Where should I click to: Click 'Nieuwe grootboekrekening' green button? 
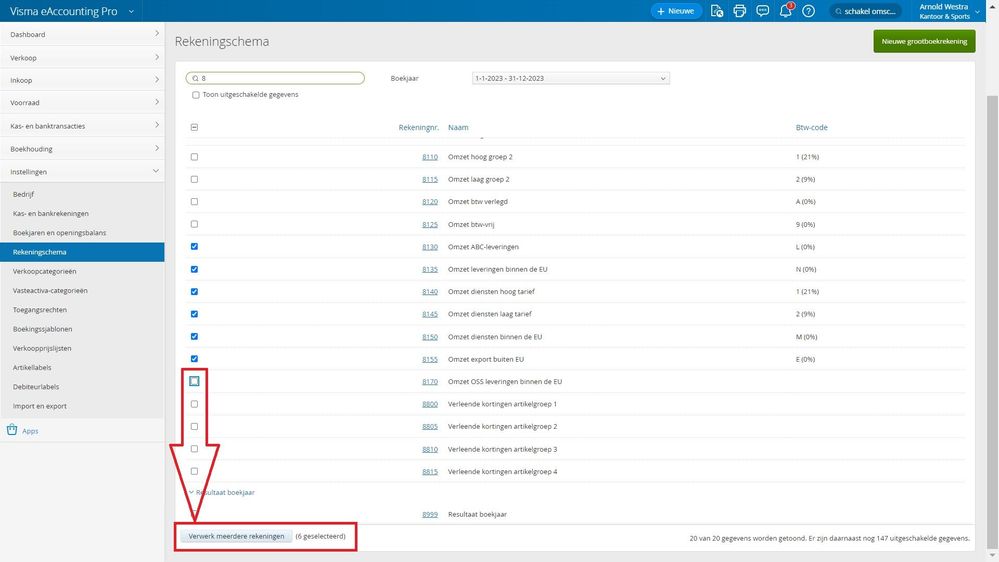[924, 42]
